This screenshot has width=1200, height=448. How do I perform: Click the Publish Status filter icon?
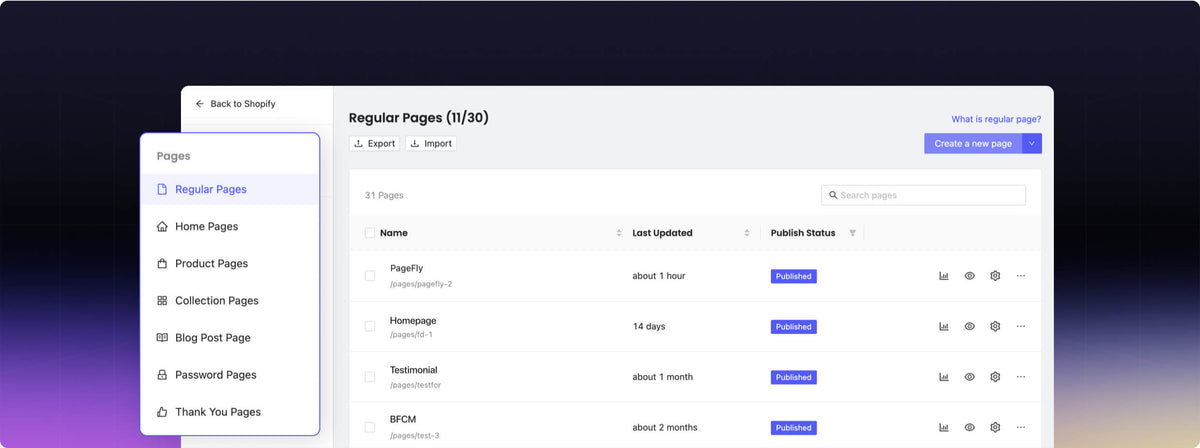(x=852, y=233)
